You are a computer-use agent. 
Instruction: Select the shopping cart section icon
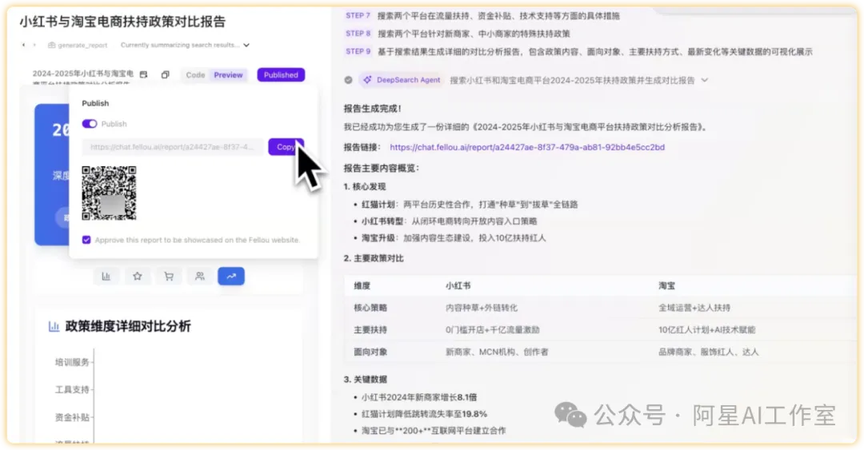(x=169, y=276)
